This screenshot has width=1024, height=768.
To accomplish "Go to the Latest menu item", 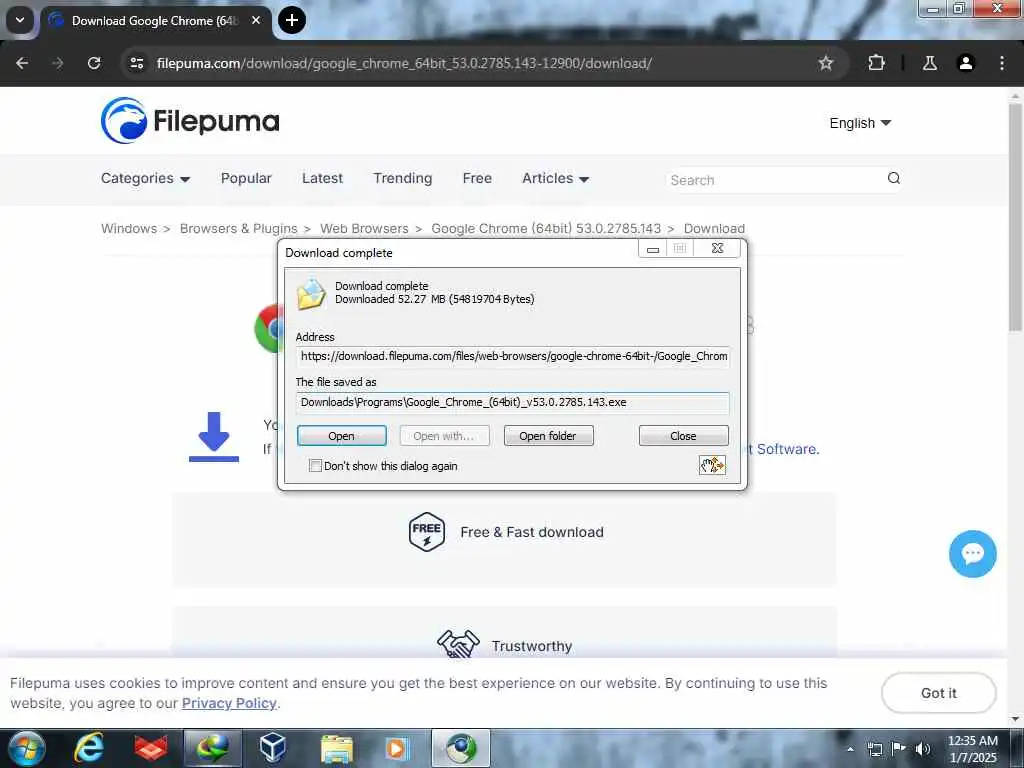I will tap(322, 178).
